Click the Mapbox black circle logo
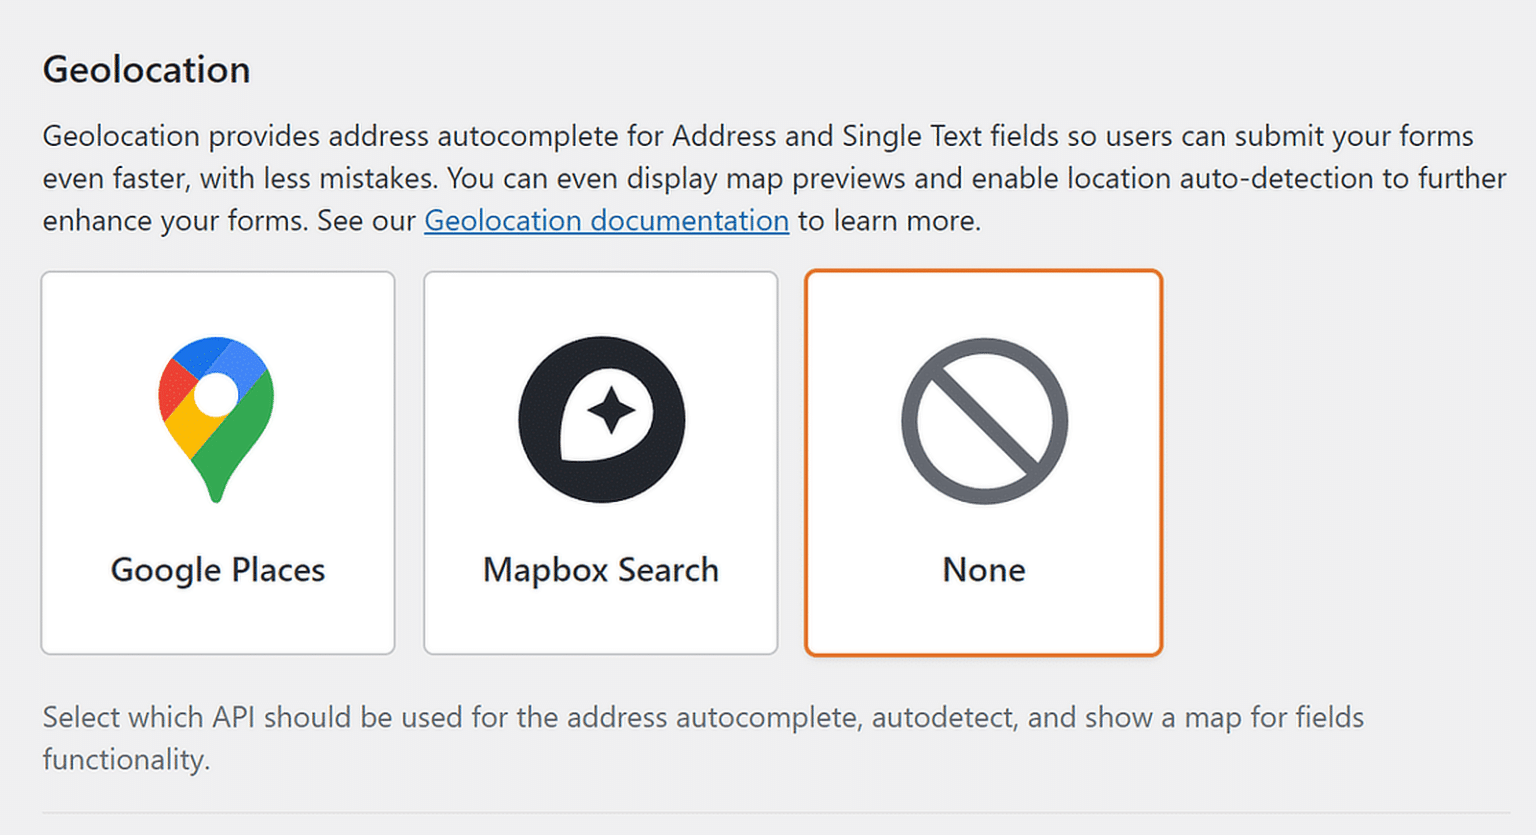The width and height of the screenshot is (1536, 835). (601, 419)
